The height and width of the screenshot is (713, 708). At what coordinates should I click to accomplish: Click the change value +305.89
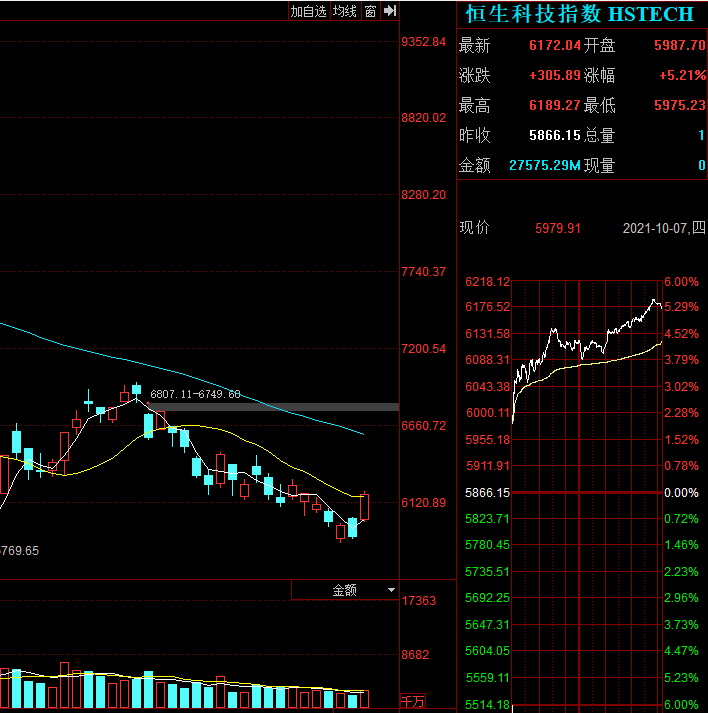(x=555, y=75)
